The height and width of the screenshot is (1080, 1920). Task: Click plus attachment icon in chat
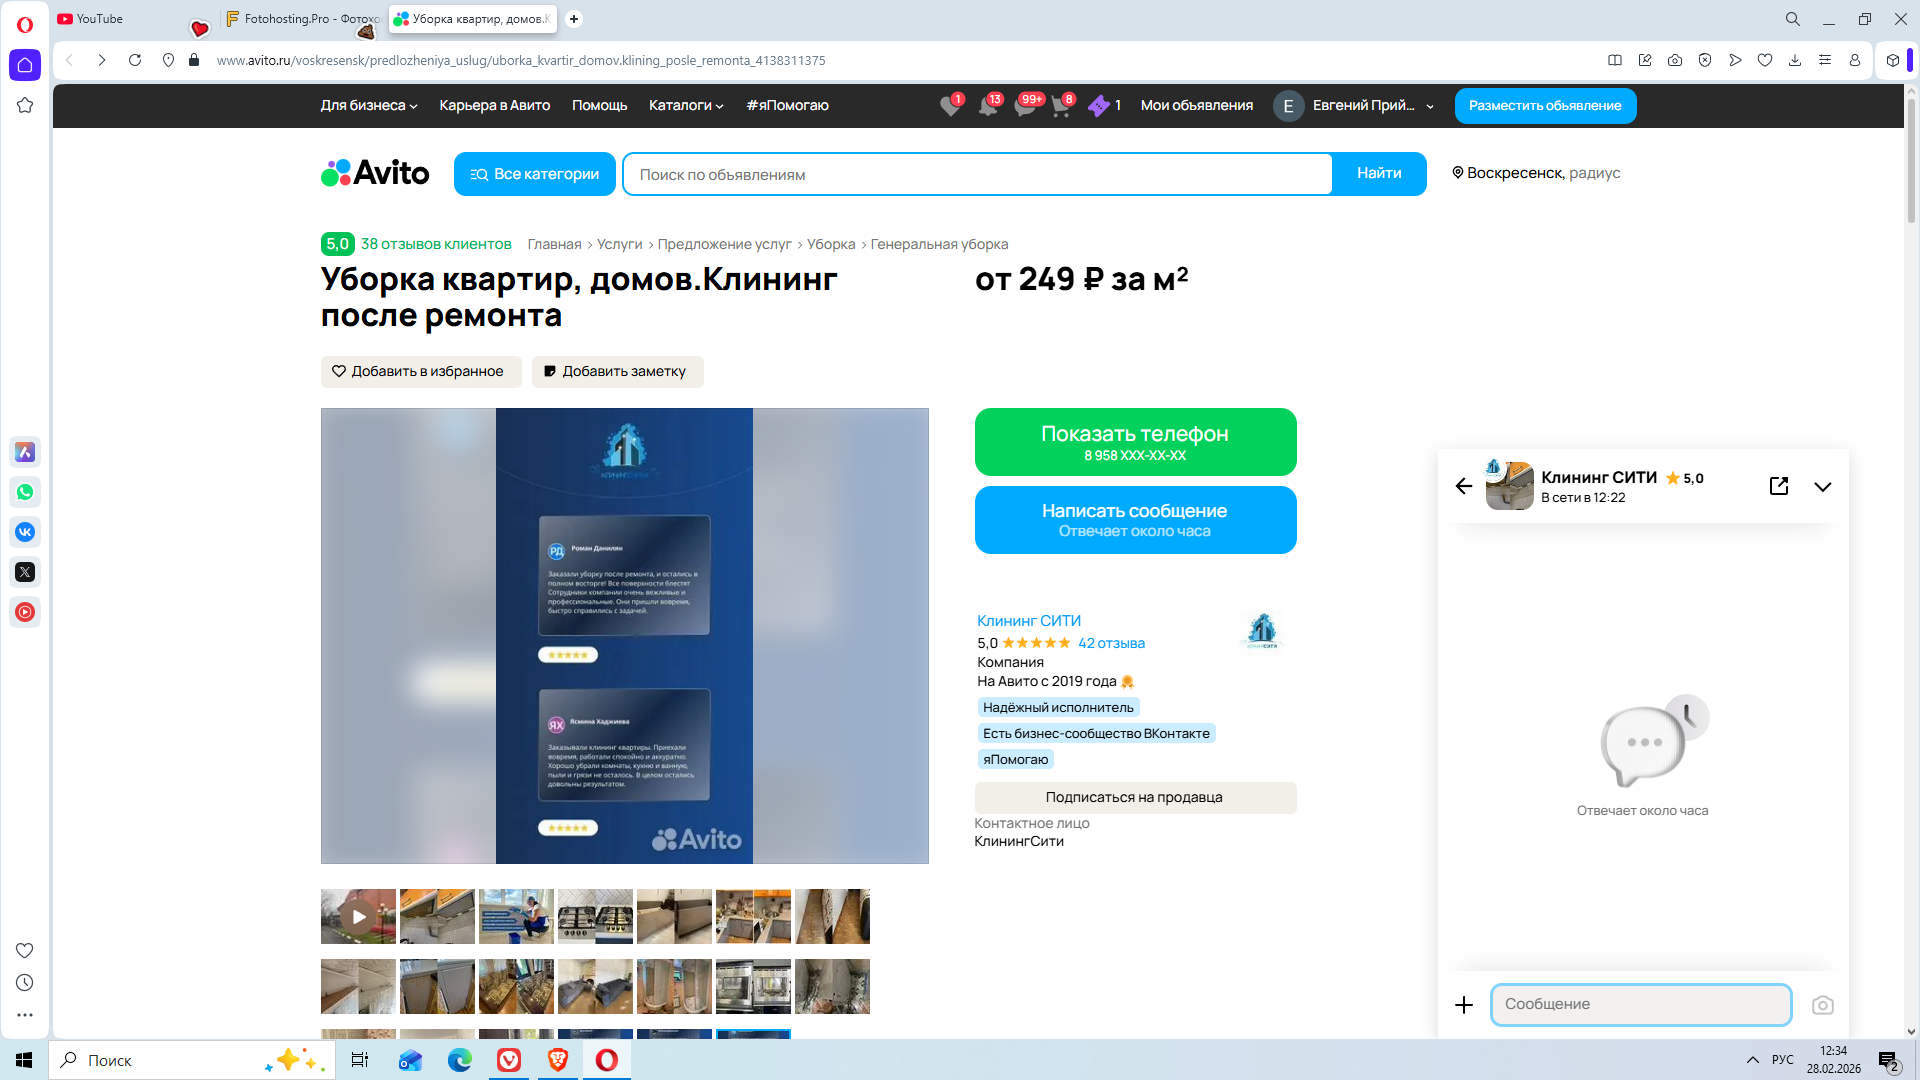[x=1464, y=1005]
